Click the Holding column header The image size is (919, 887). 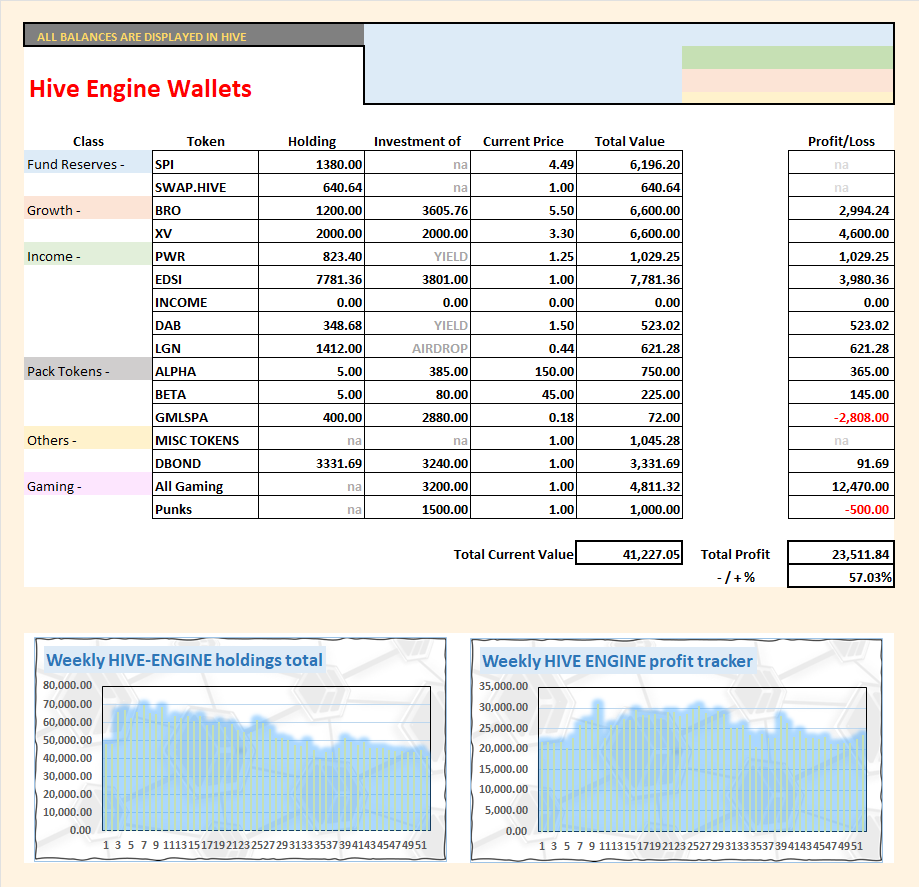point(312,141)
